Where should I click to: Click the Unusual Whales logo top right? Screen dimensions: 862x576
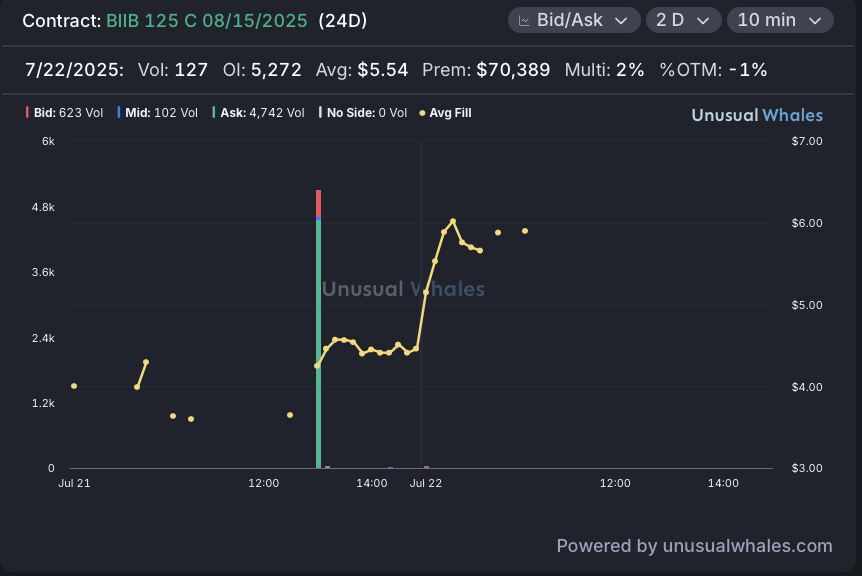coord(757,115)
